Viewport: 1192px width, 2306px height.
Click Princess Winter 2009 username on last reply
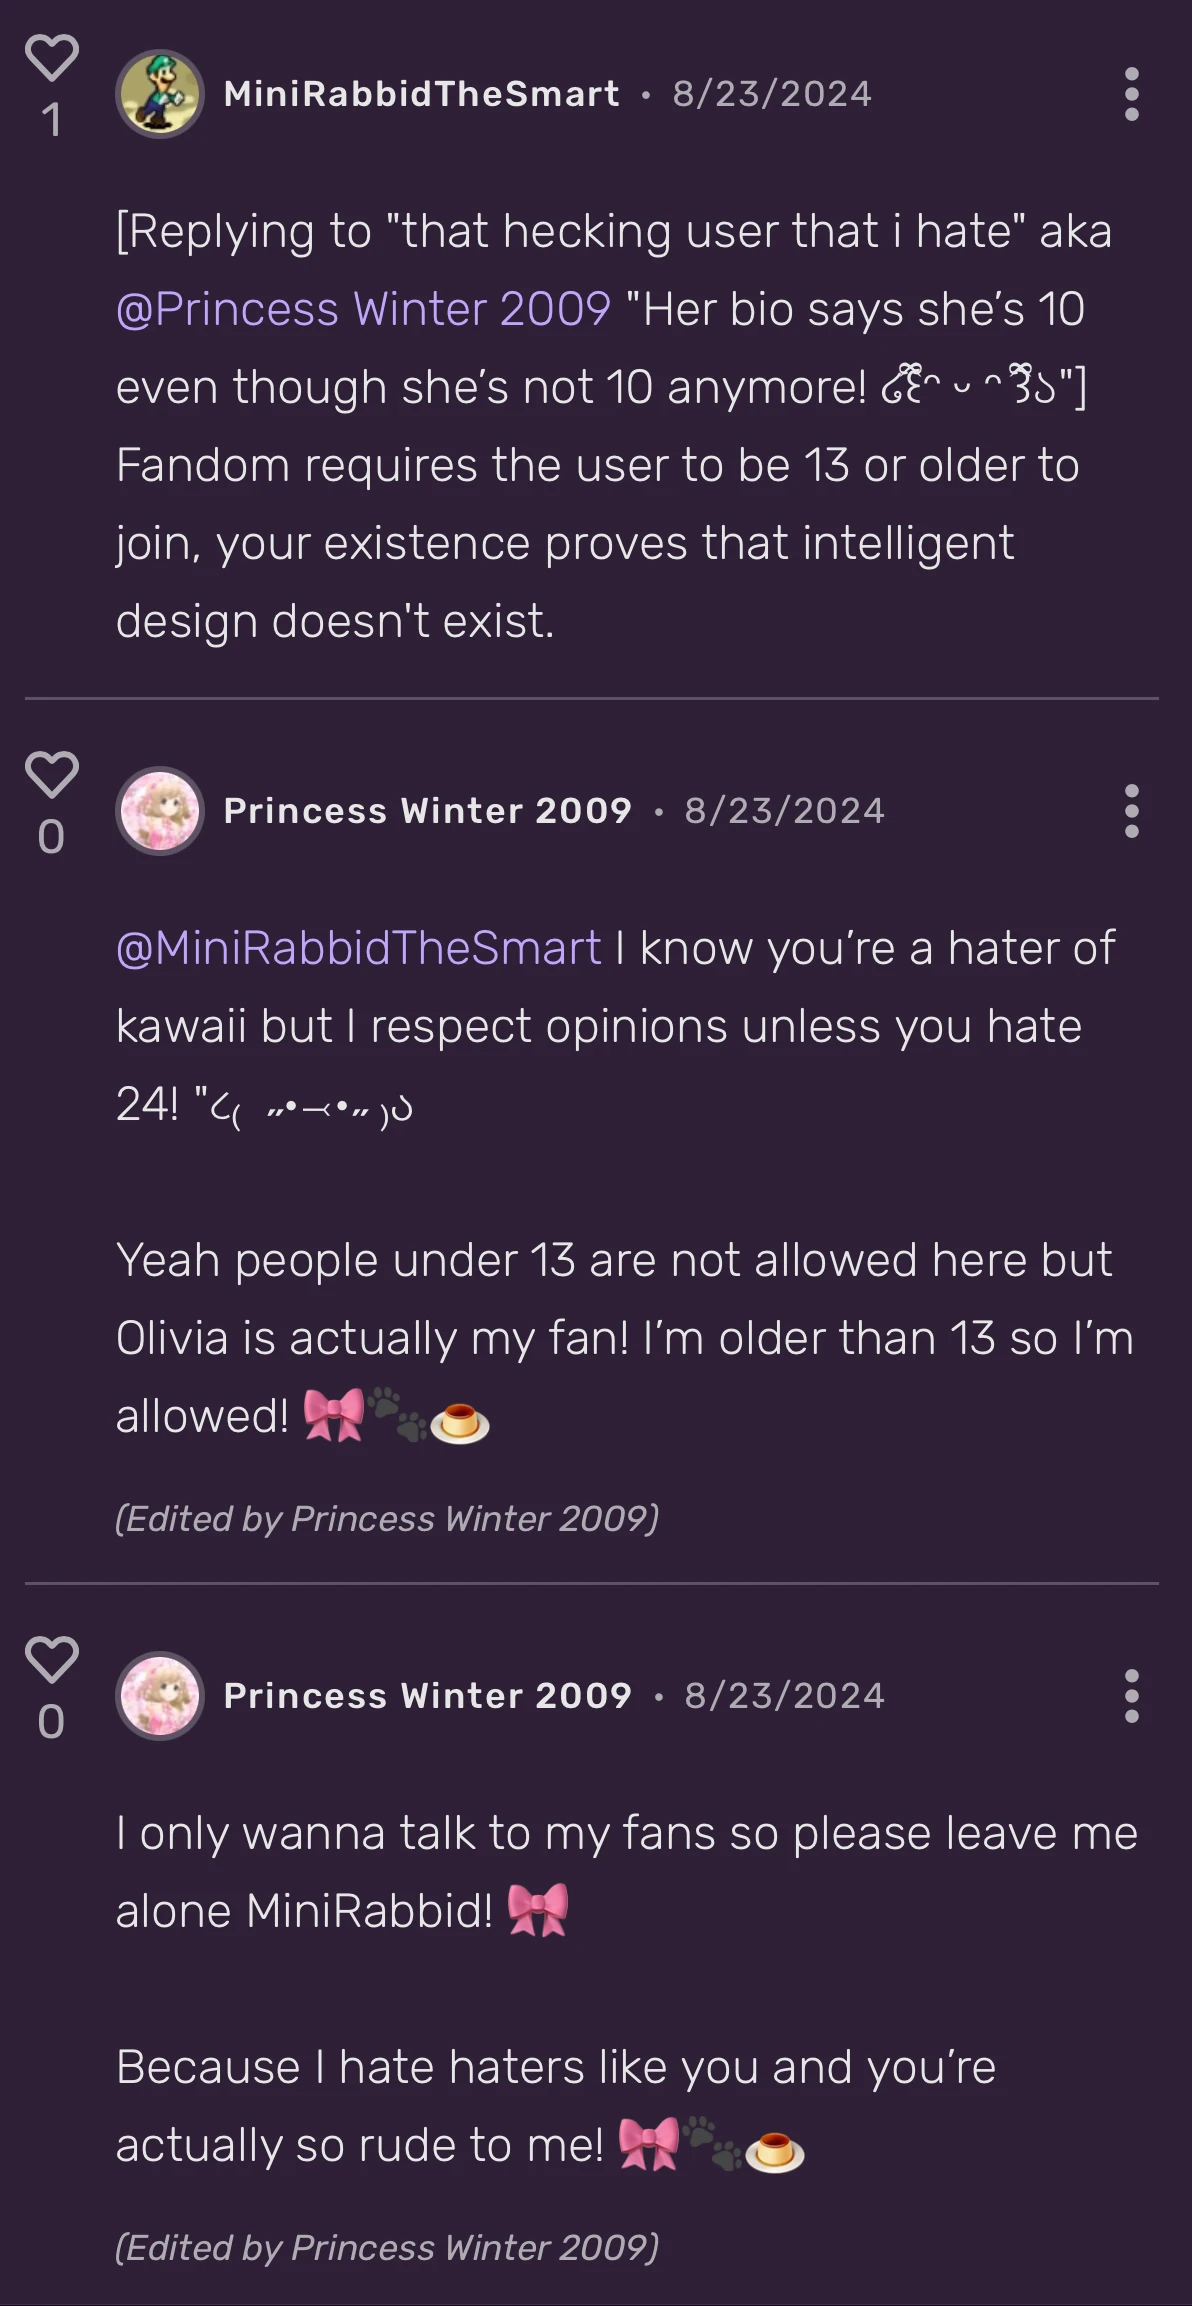427,1696
